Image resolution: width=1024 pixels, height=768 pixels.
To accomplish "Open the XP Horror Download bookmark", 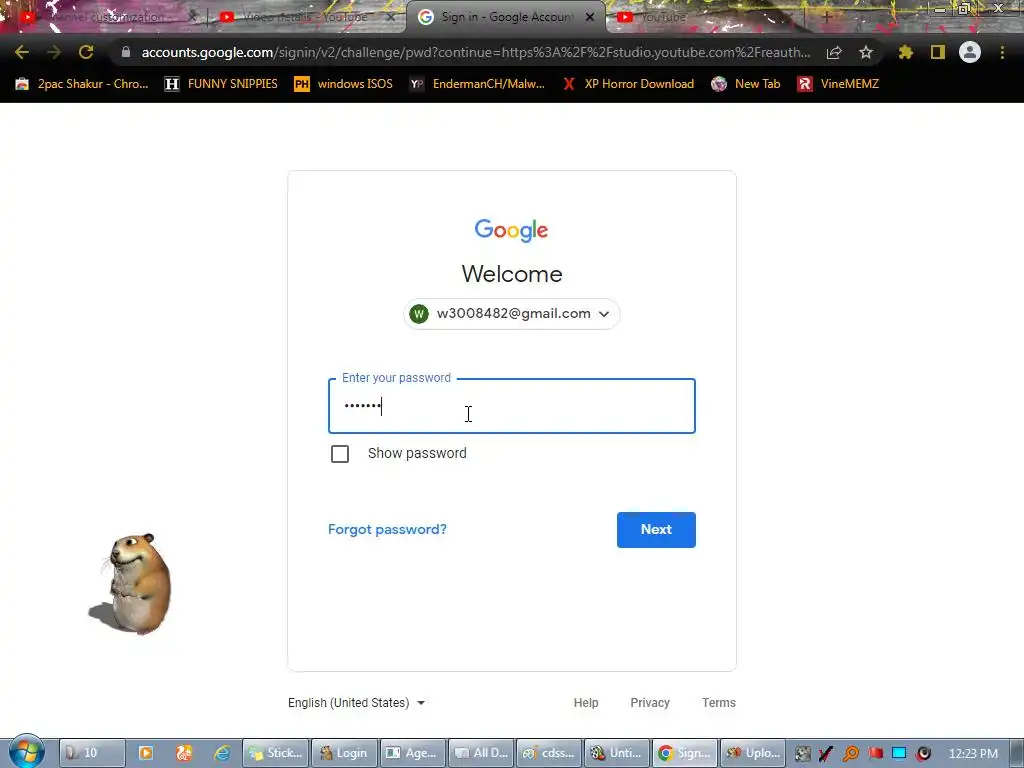I will click(x=629, y=84).
